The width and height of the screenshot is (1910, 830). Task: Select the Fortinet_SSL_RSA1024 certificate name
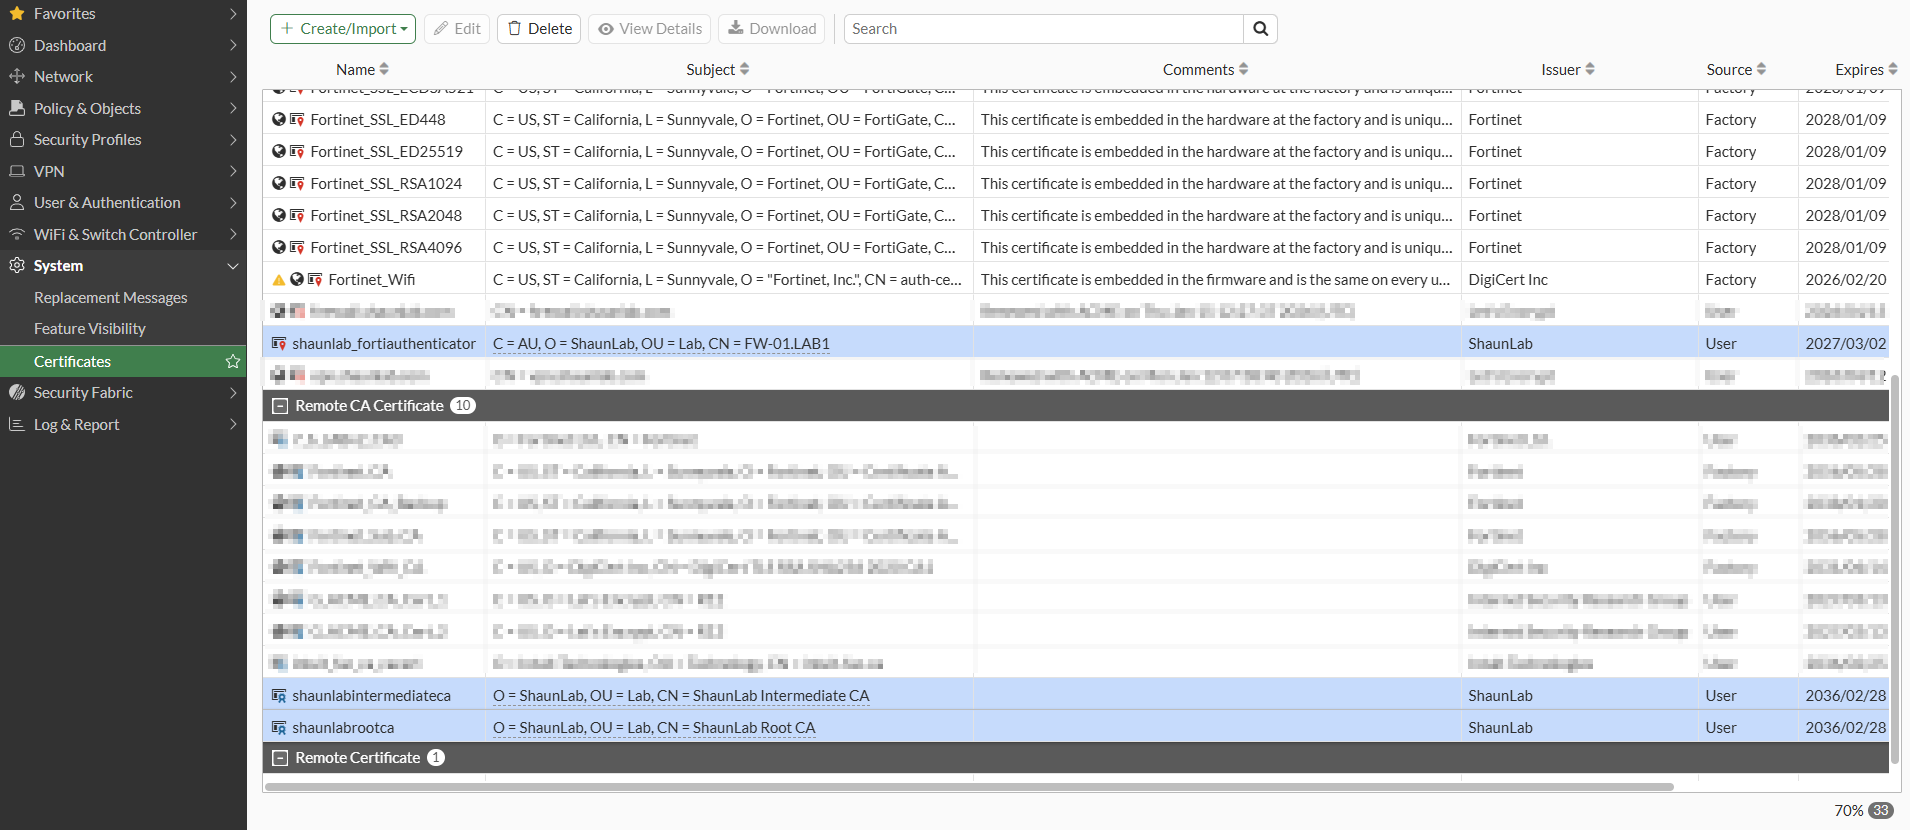tap(386, 184)
